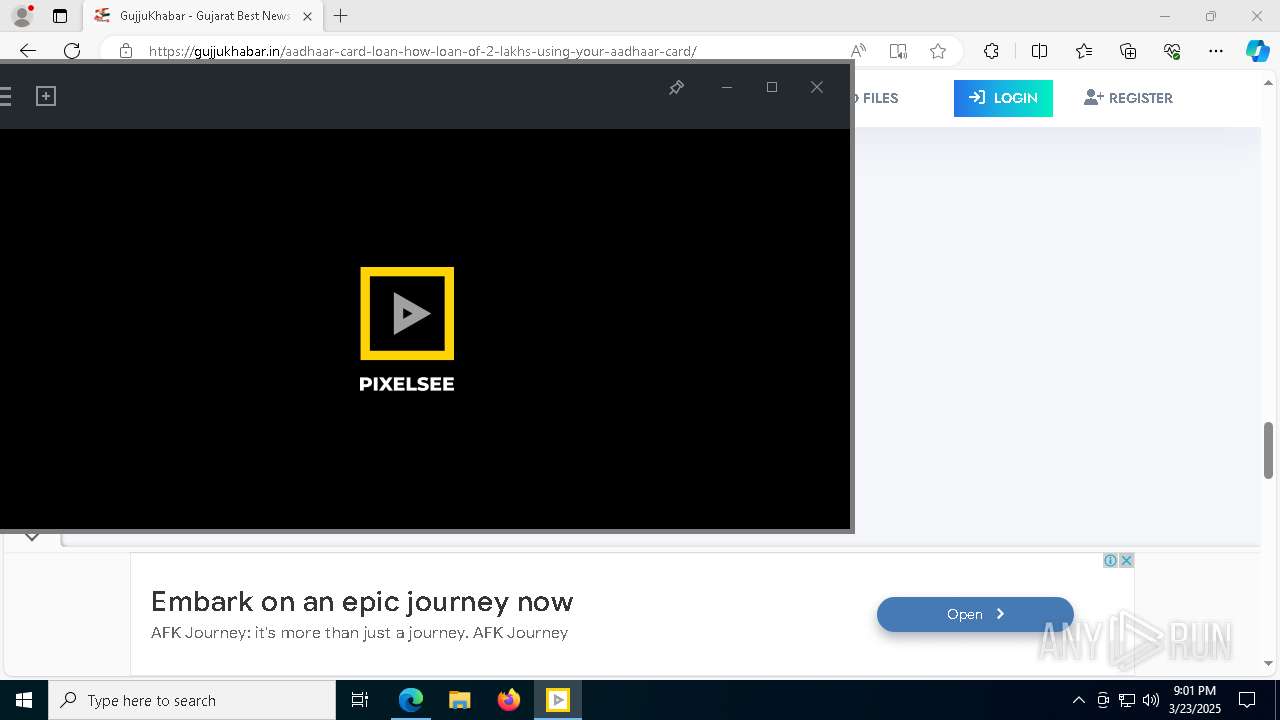1280x720 pixels.
Task: Open Edge Collections
Action: pyautogui.click(x=1128, y=51)
